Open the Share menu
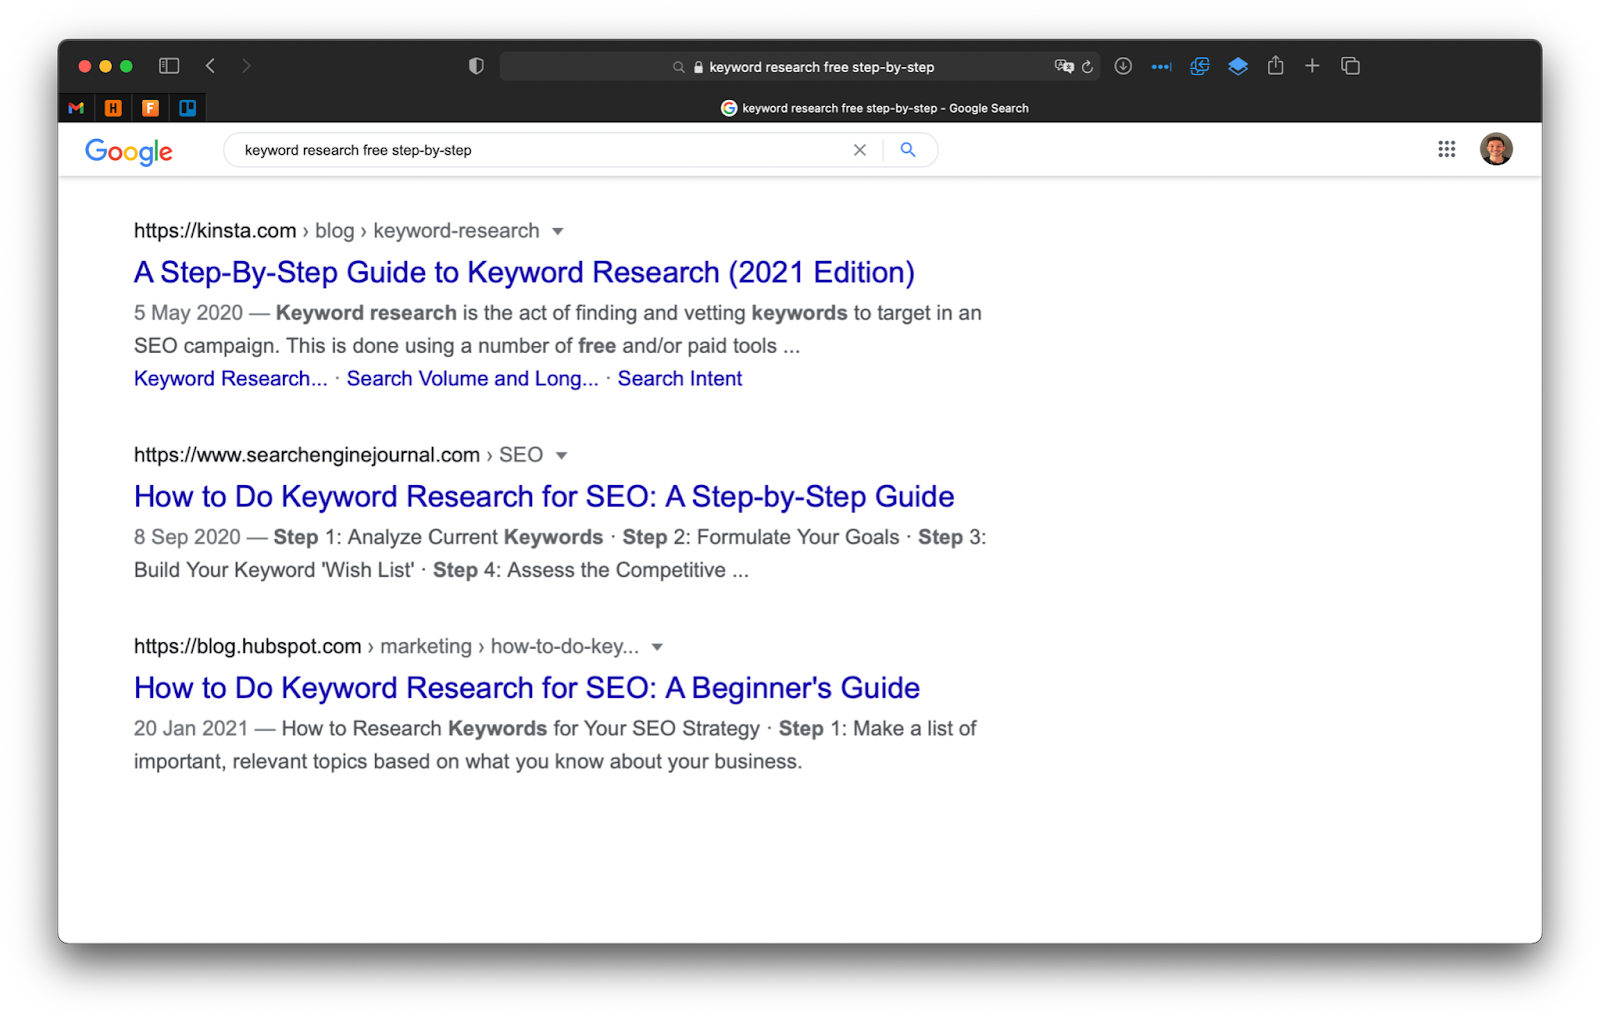 [x=1275, y=65]
